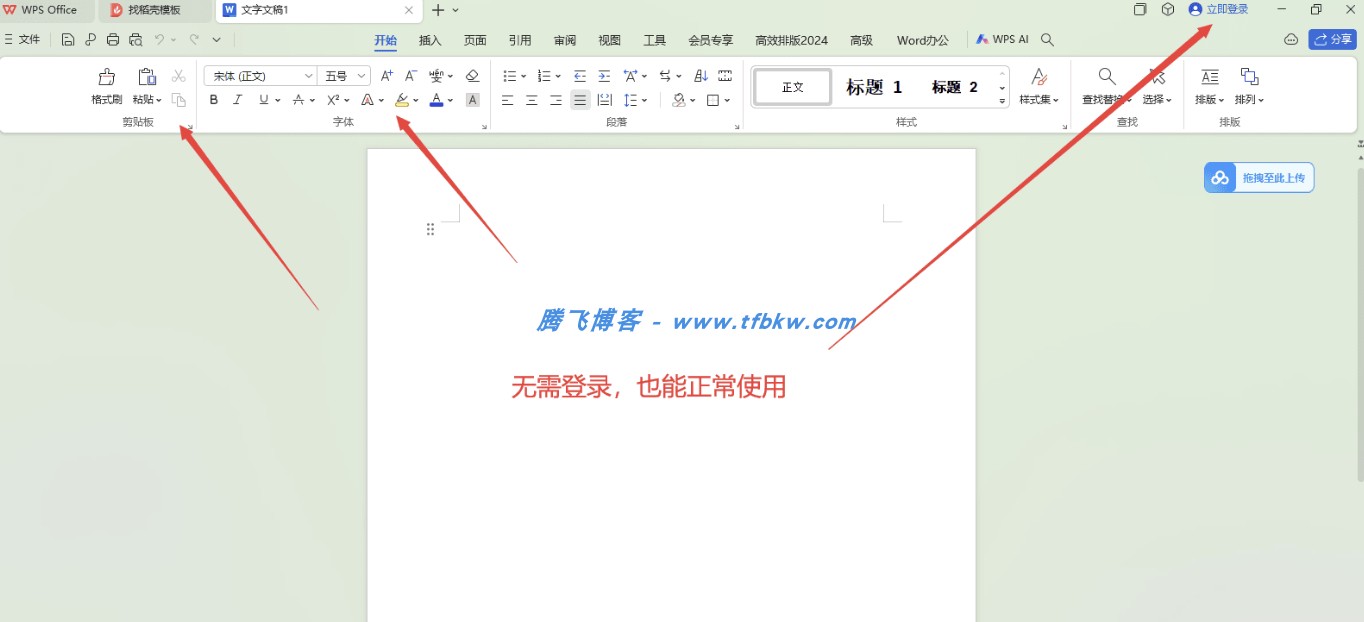Click the 打印 (Print) icon
1364x622 pixels.
coord(112,39)
